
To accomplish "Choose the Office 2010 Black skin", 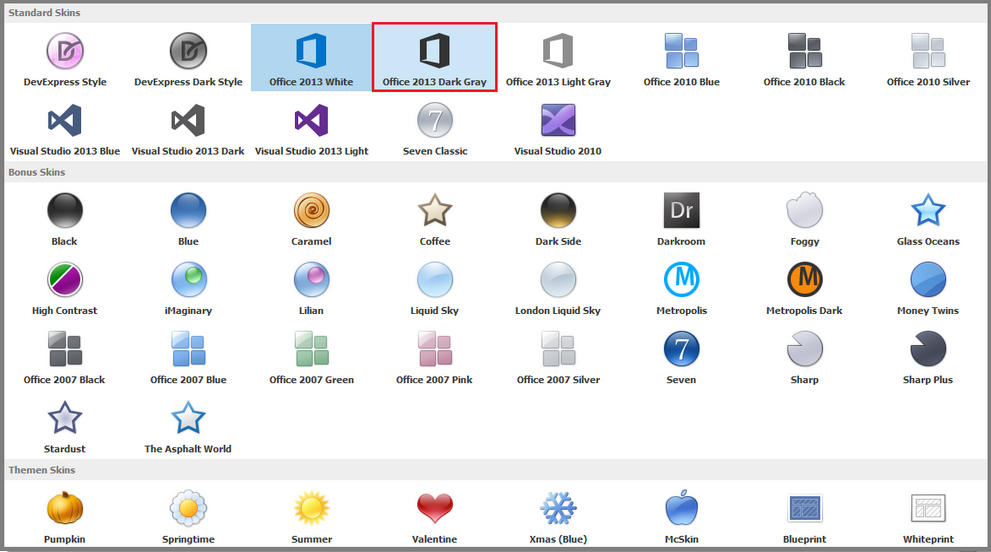I will pyautogui.click(x=805, y=58).
